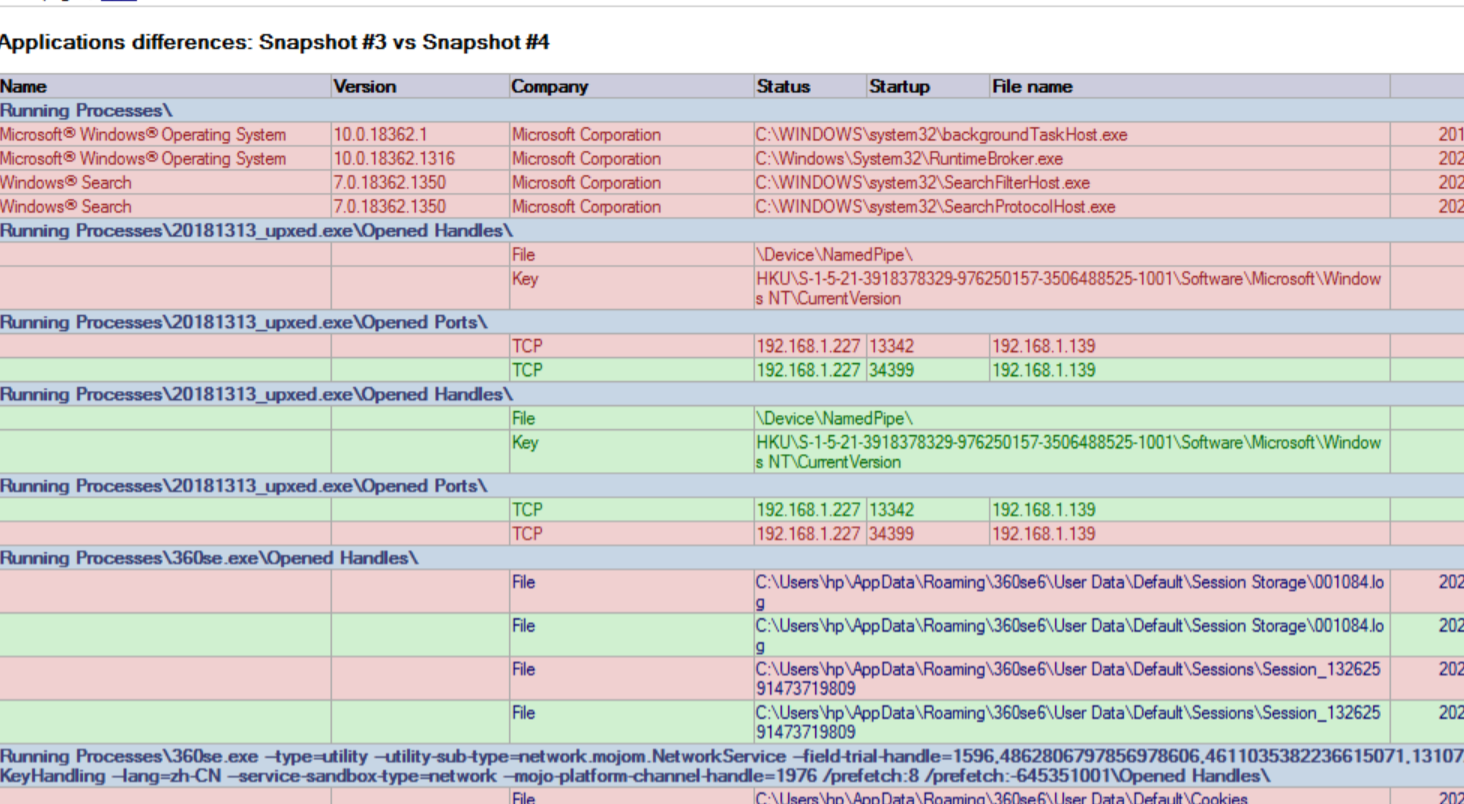Click the 'Company' column header
The image size is (1464, 804).
pyautogui.click(x=550, y=86)
